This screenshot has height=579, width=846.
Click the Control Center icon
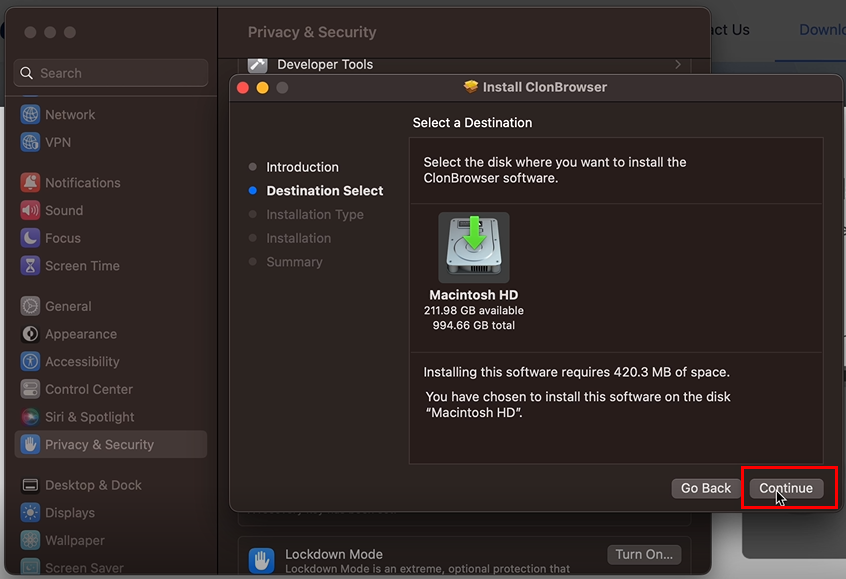point(30,389)
